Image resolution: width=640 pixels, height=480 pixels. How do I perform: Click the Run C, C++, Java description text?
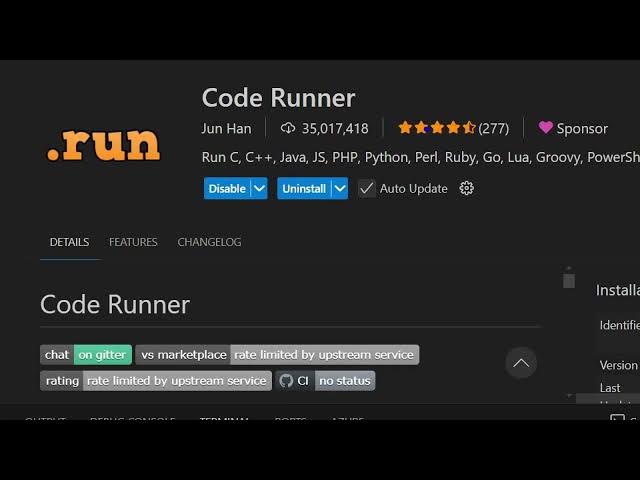click(x=420, y=157)
